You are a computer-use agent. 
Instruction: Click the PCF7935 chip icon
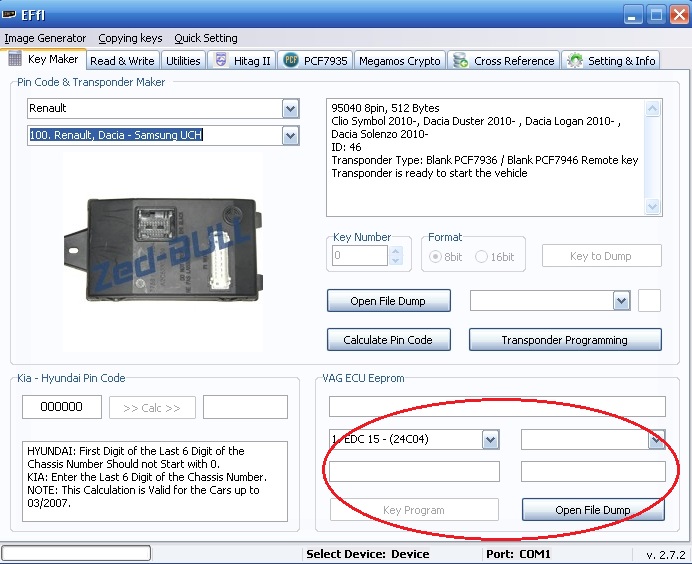pyautogui.click(x=291, y=61)
